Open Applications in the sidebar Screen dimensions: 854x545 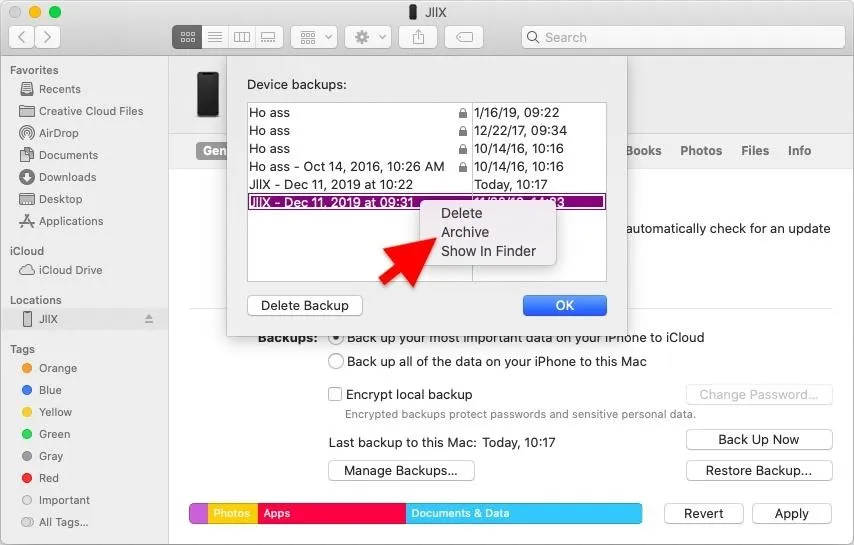[61, 221]
